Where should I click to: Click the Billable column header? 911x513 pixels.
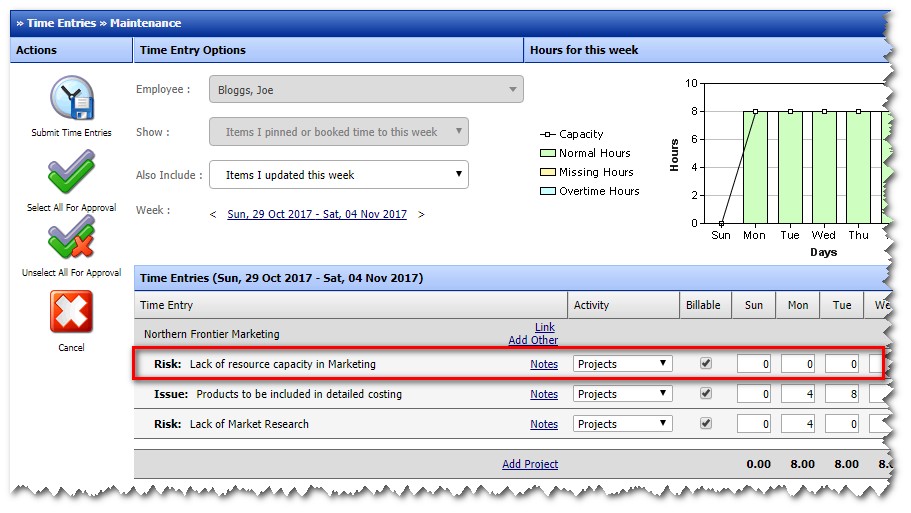703,305
